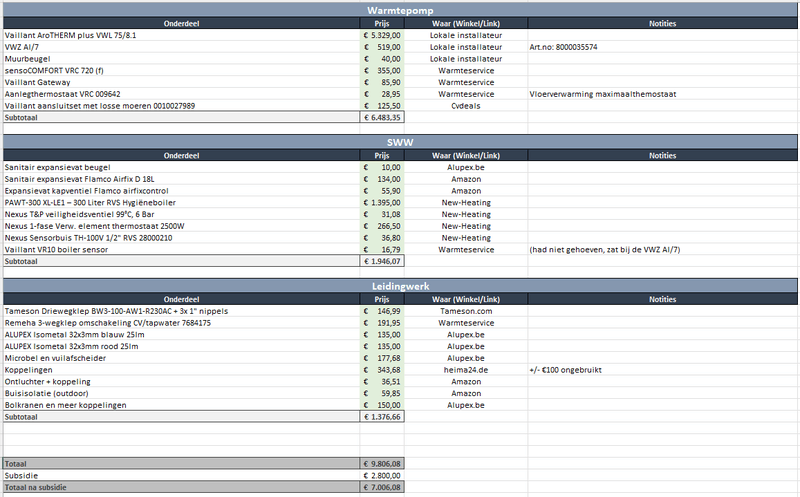Click the Vaillant AroTHERM plus VWL 75/8.1 cell
The image size is (800, 497).
tap(181, 35)
